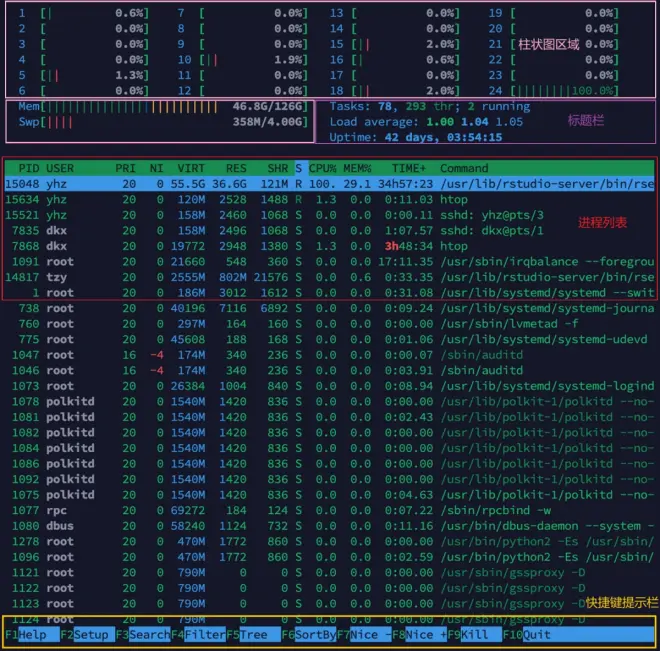This screenshot has width=660, height=651.
Task: Open F1 Help in the function bar
Action: pos(32,635)
